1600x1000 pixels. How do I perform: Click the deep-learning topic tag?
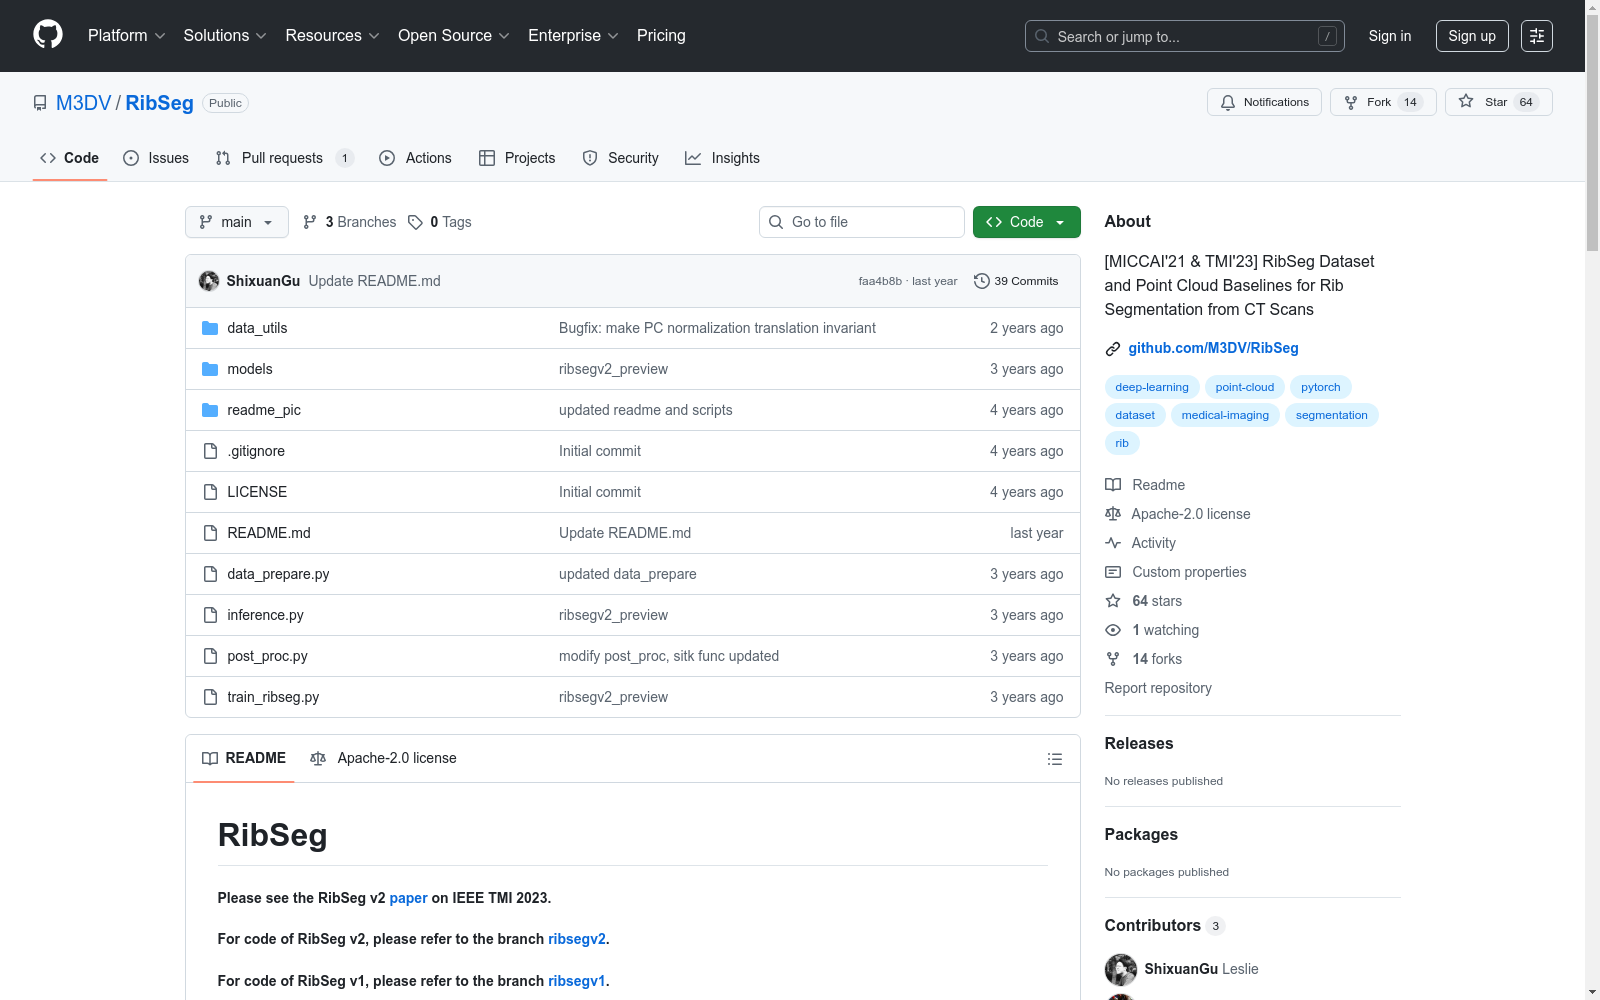pos(1152,387)
